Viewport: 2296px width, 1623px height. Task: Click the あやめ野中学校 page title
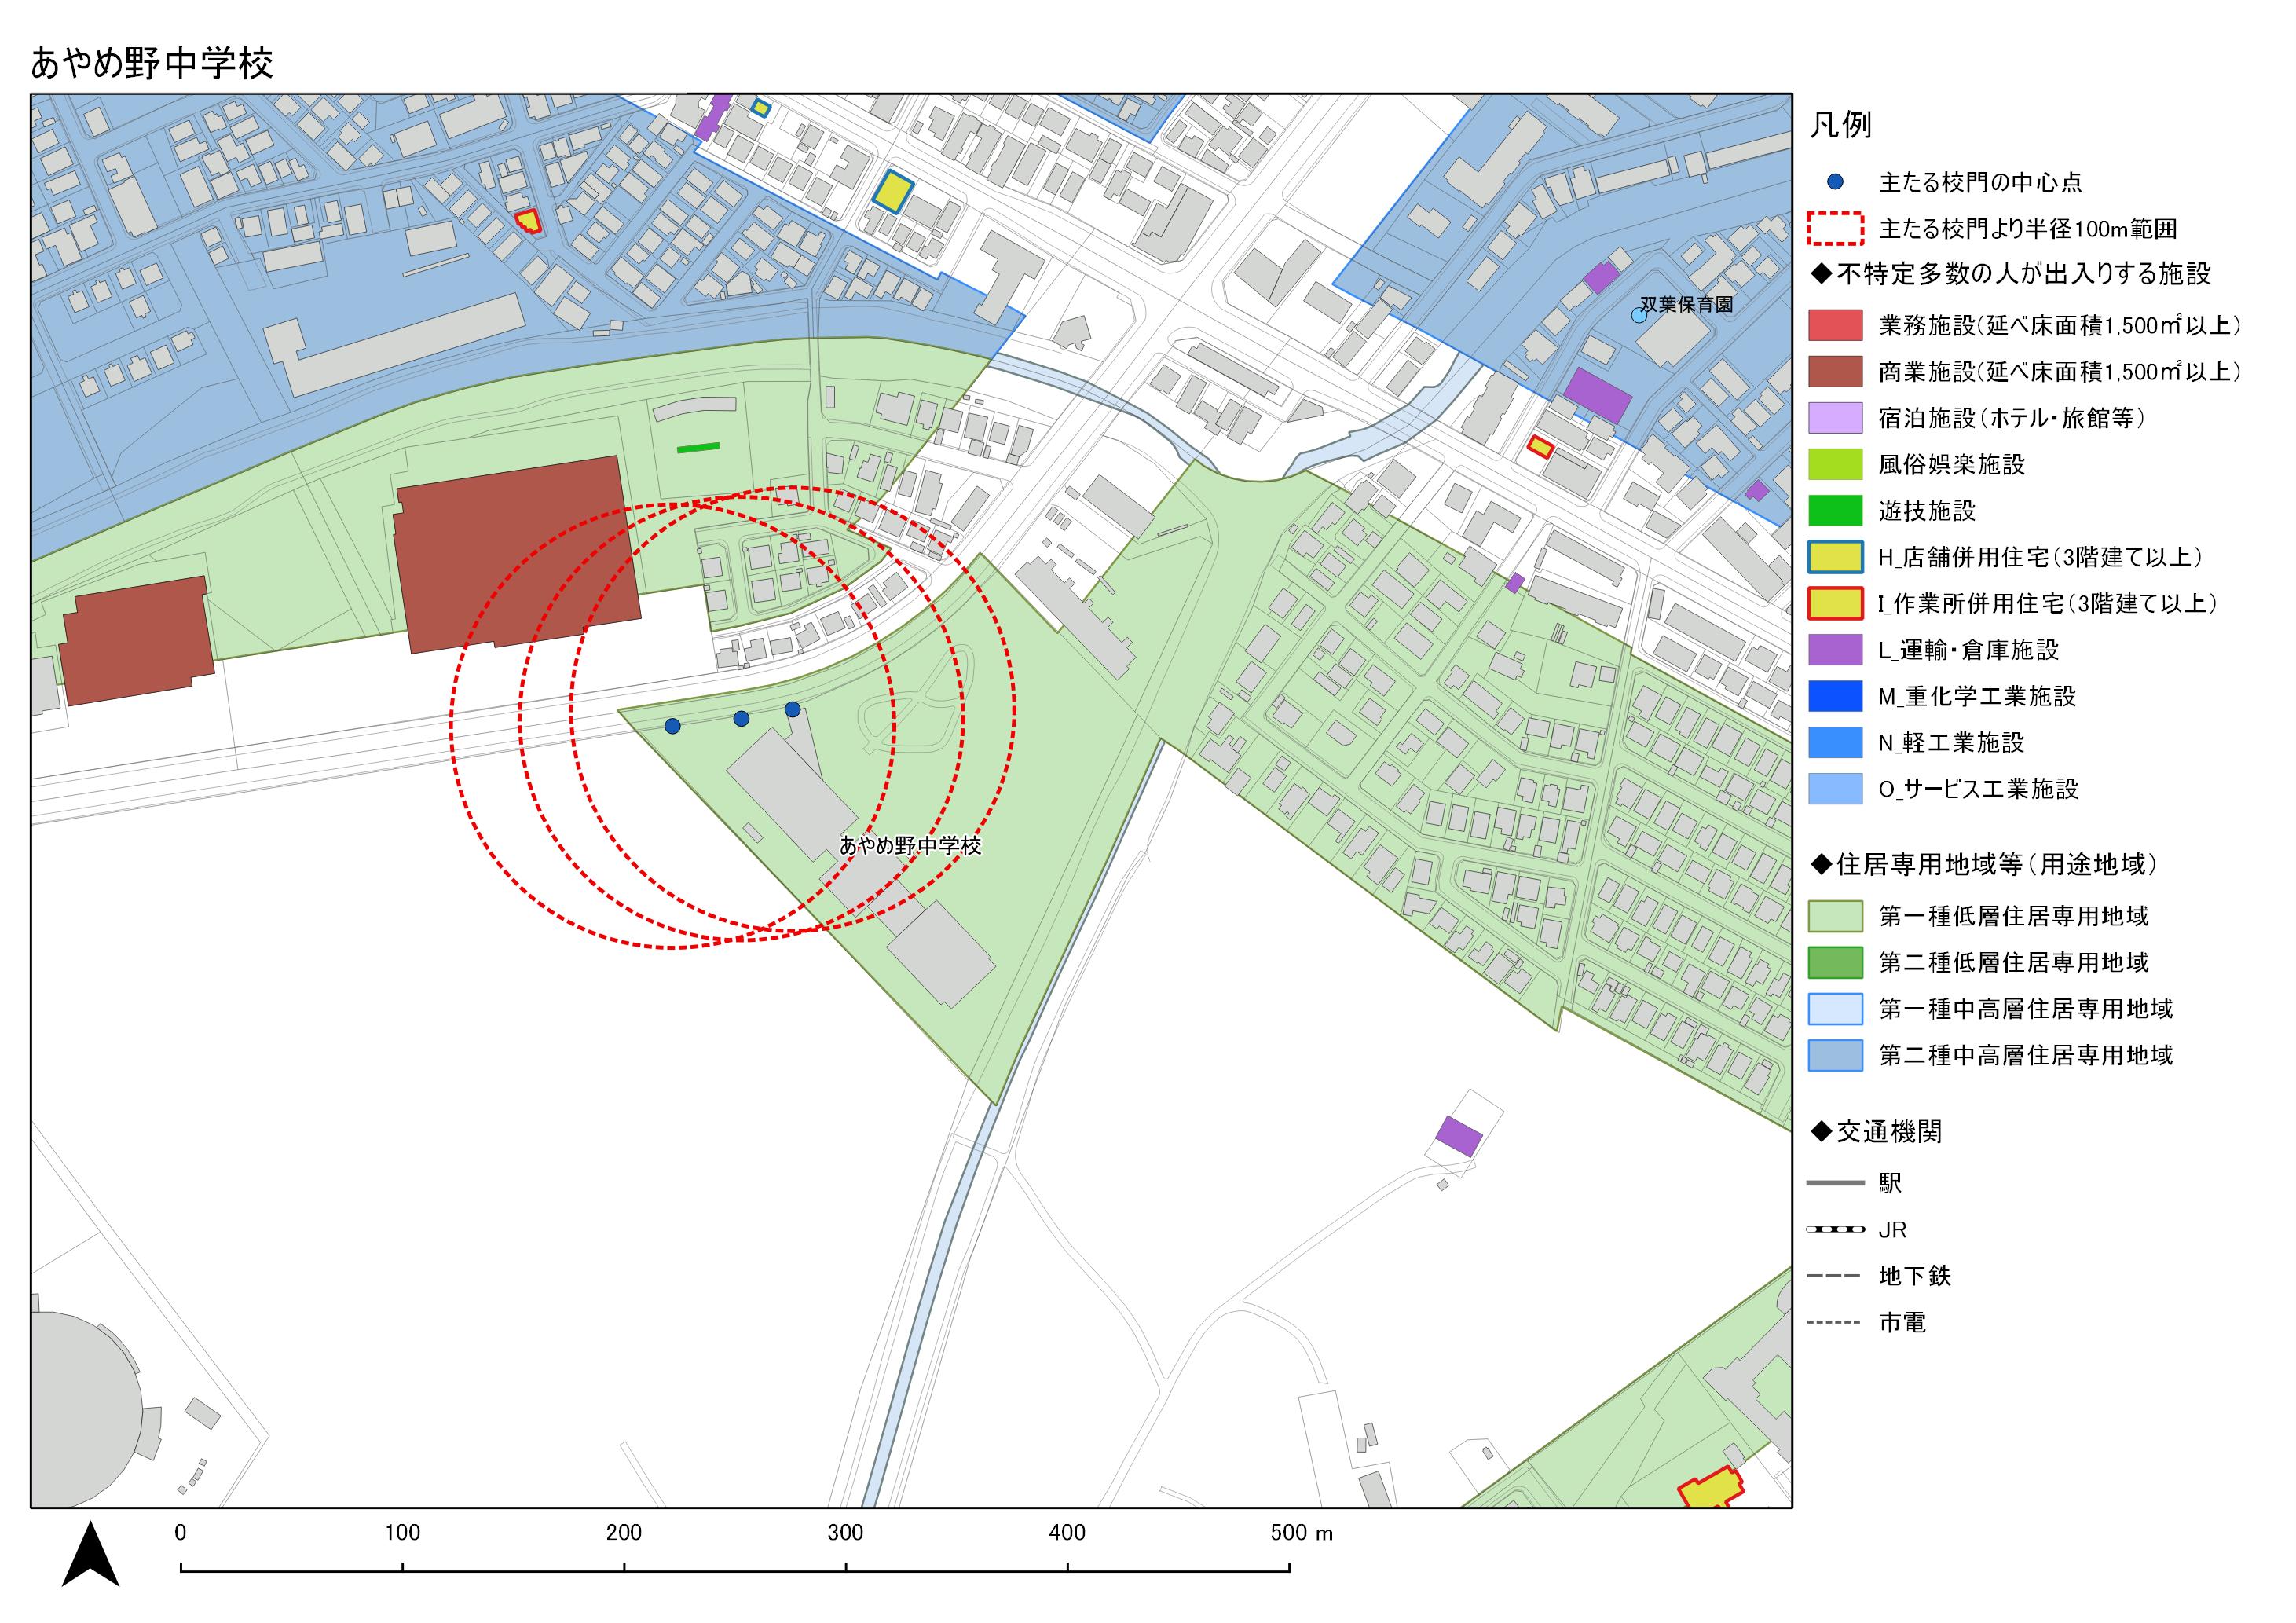(152, 64)
